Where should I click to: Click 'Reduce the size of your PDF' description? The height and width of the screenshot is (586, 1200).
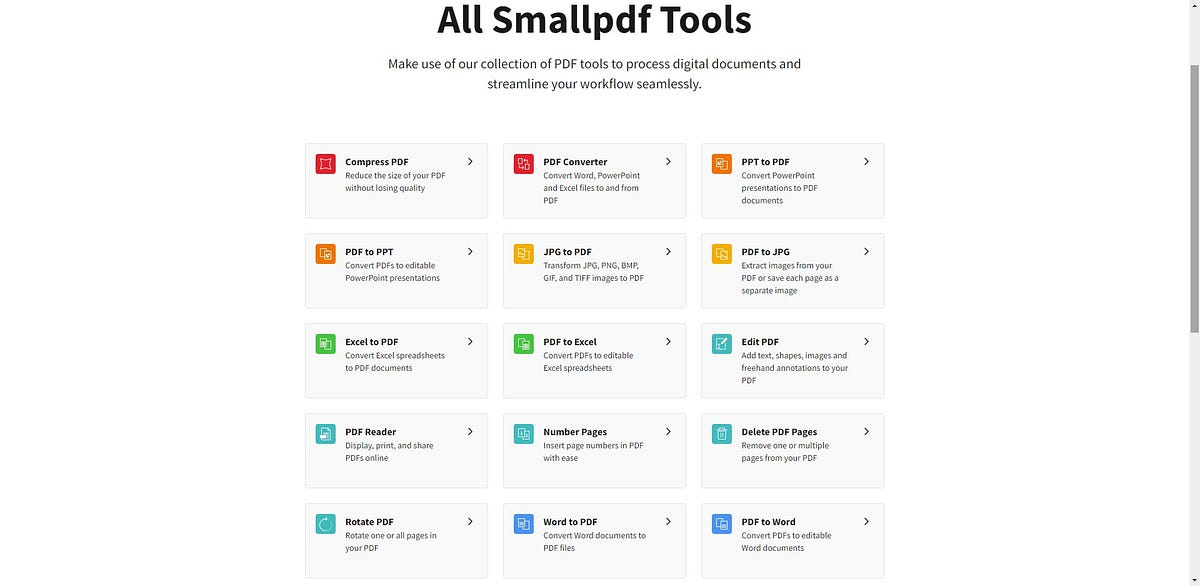pos(395,182)
